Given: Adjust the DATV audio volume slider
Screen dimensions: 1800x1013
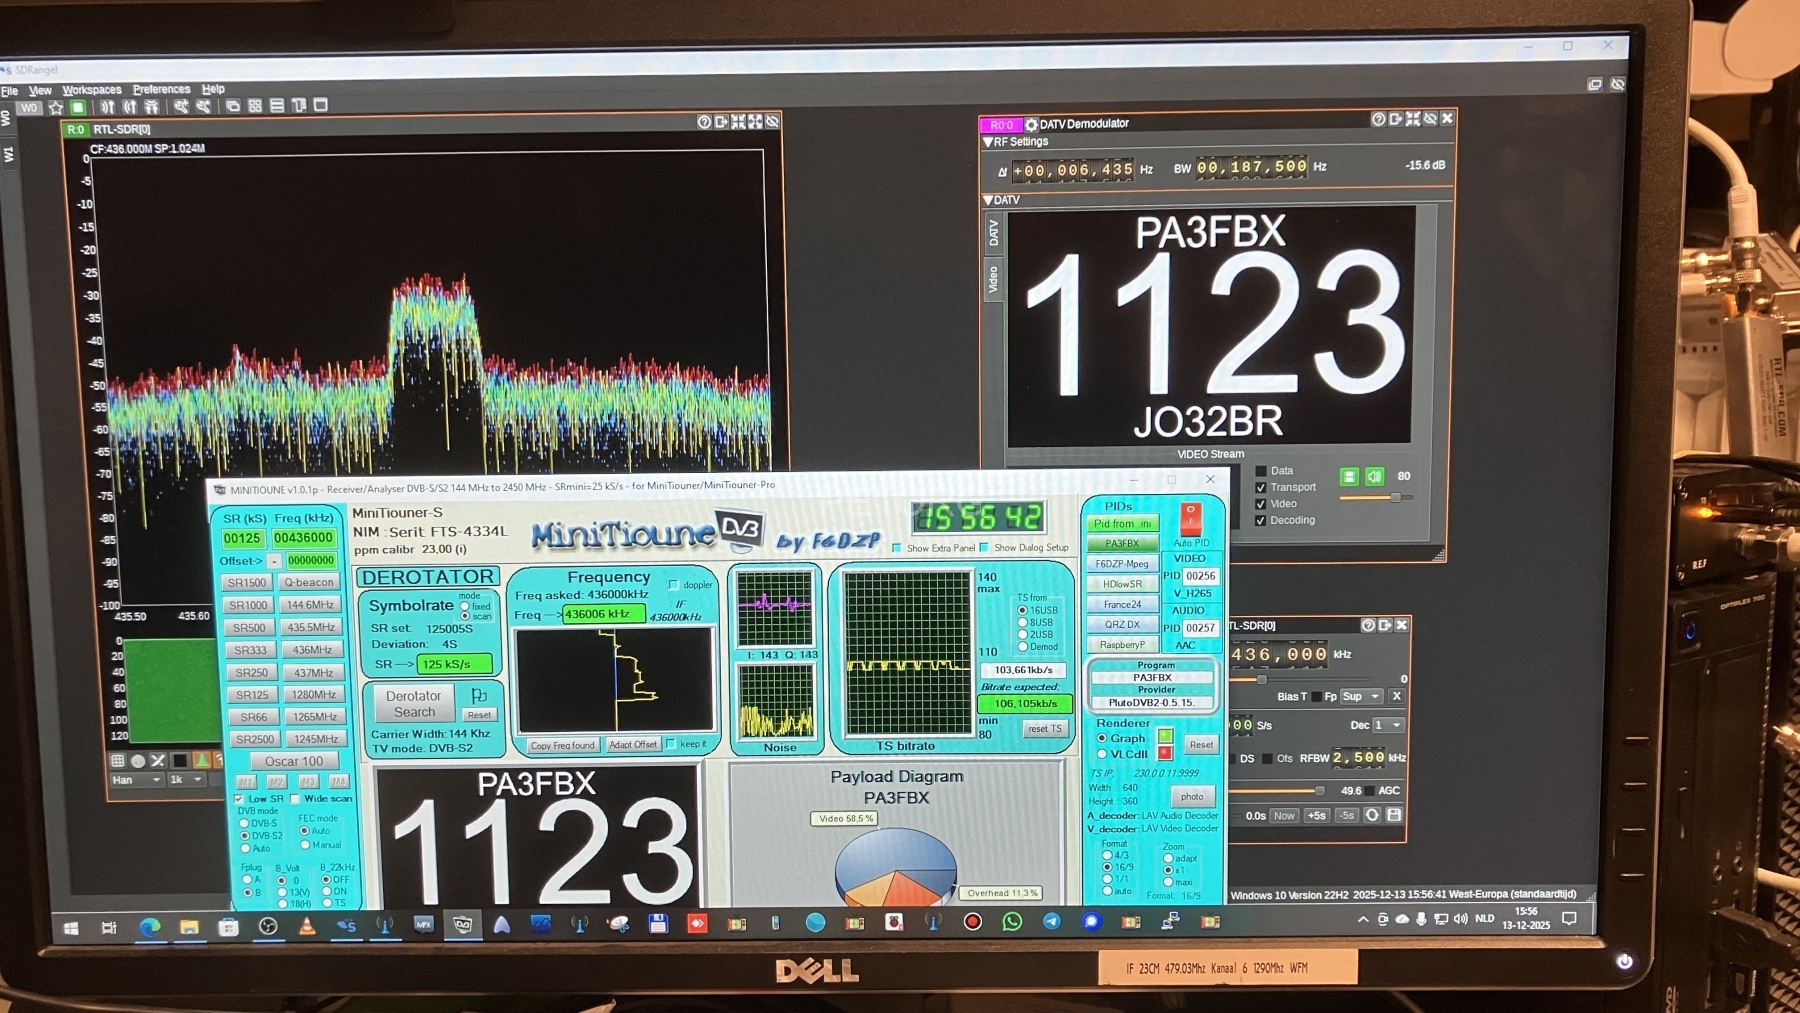Looking at the screenshot, I should click(x=1395, y=497).
